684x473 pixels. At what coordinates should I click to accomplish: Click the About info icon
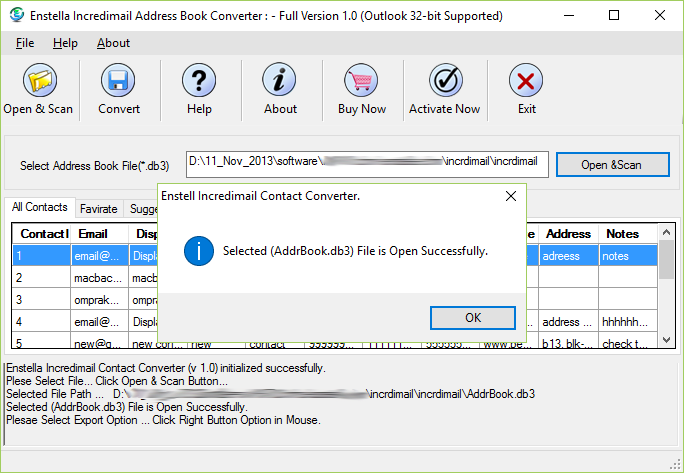point(280,81)
